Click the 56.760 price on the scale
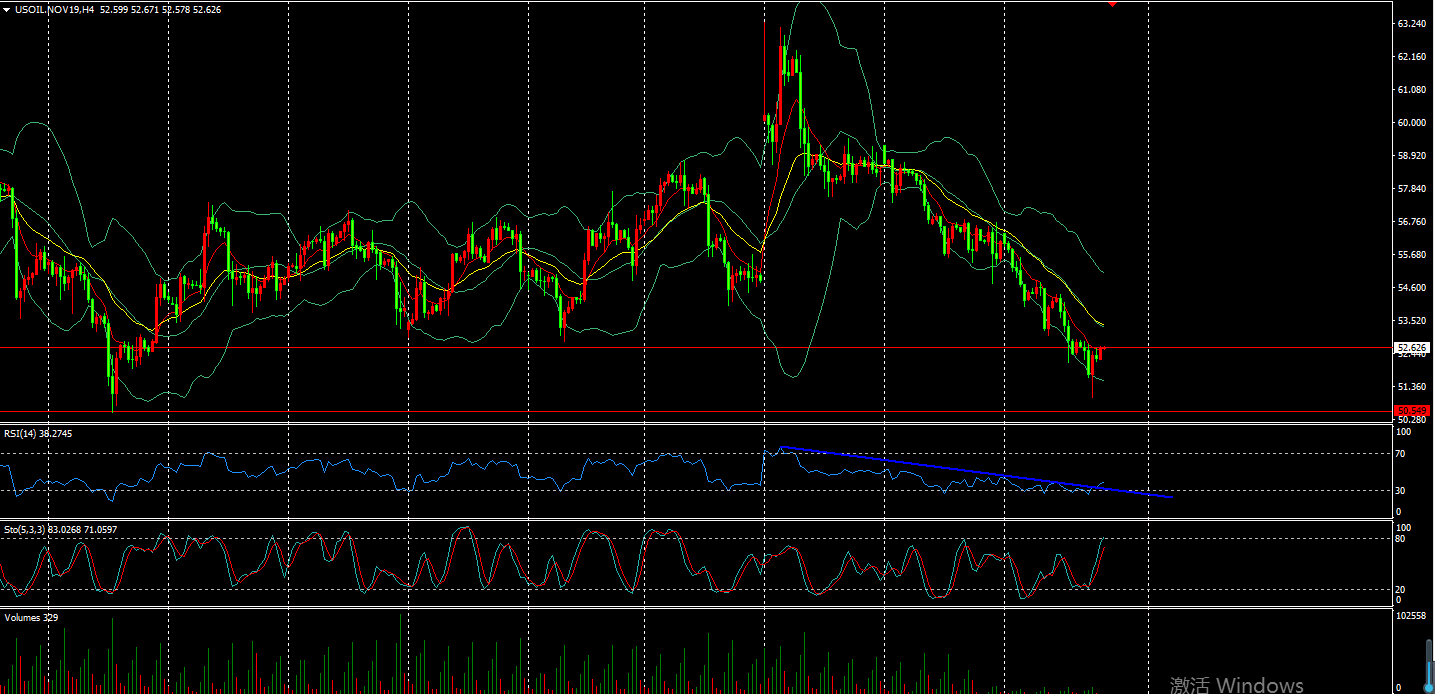The height and width of the screenshot is (694, 1435). pos(1411,221)
